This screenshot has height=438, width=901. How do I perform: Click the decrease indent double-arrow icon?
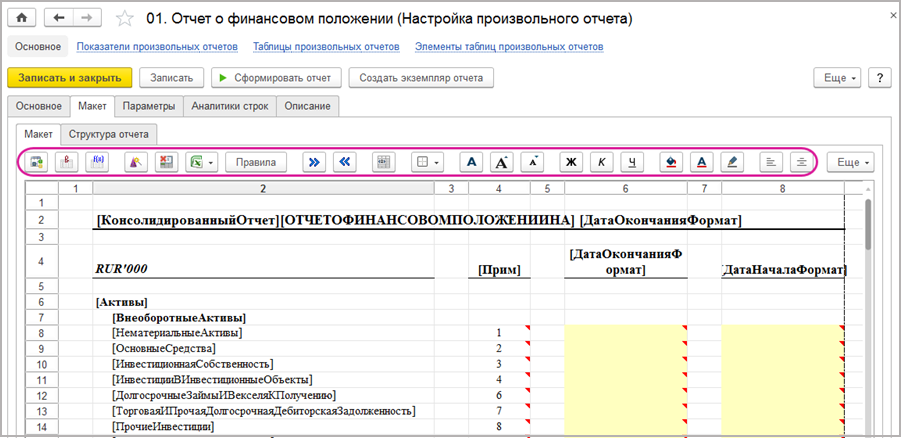click(x=343, y=161)
